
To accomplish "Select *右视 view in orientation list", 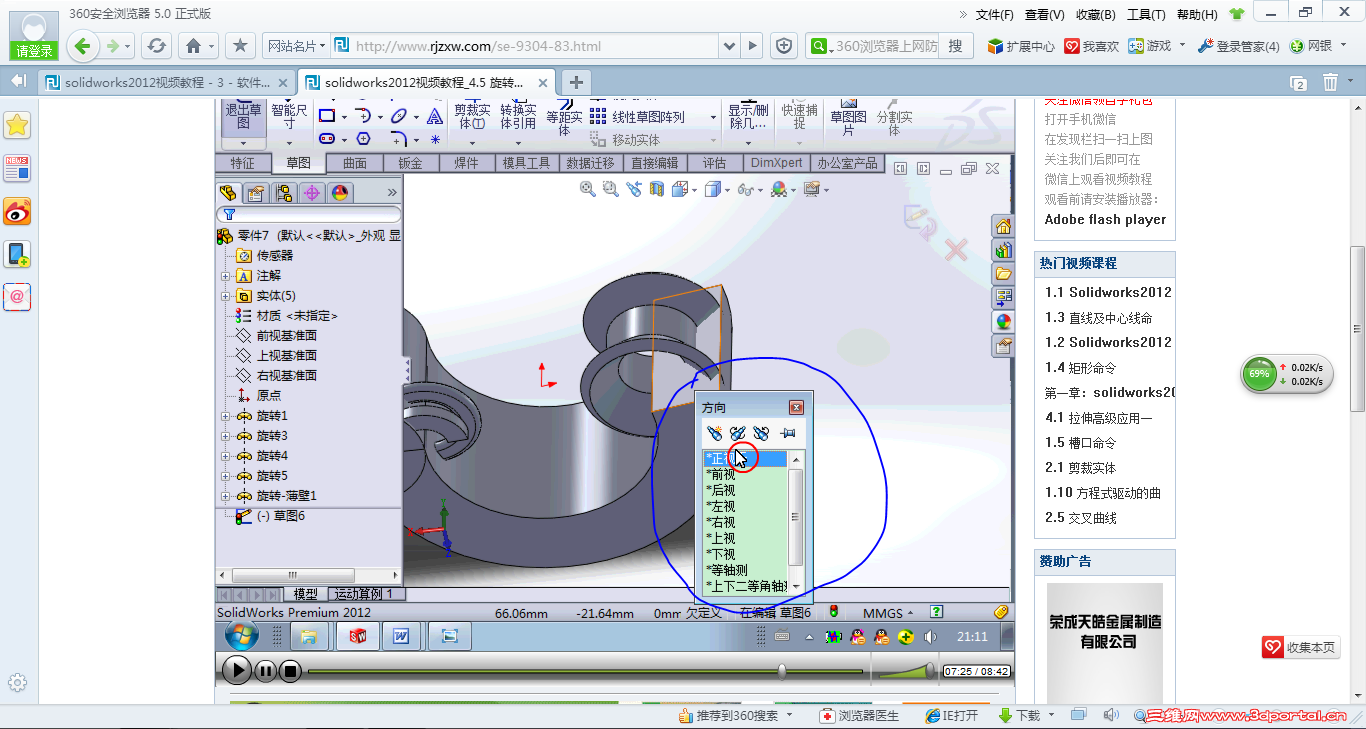I will [721, 522].
